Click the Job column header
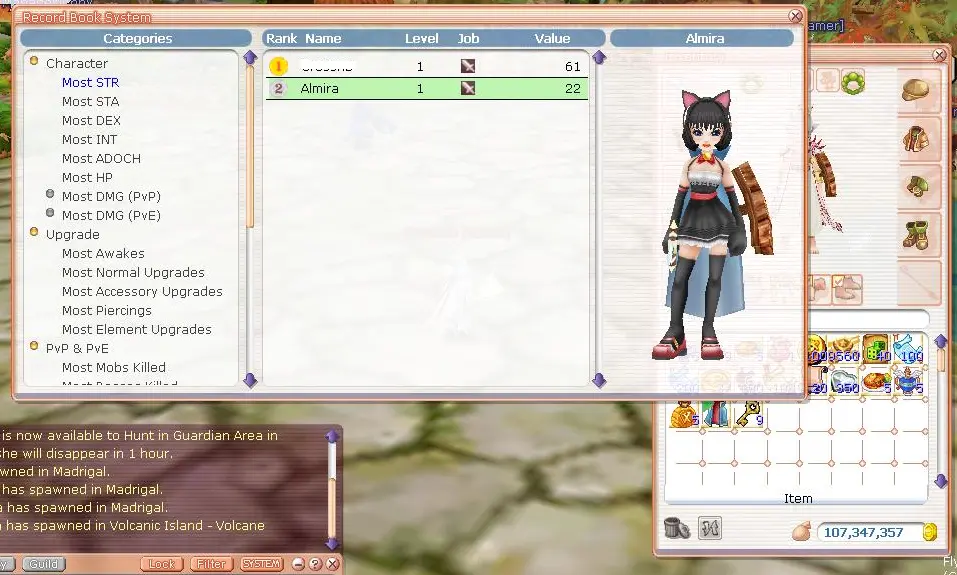The height and width of the screenshot is (575, 957). pos(468,38)
